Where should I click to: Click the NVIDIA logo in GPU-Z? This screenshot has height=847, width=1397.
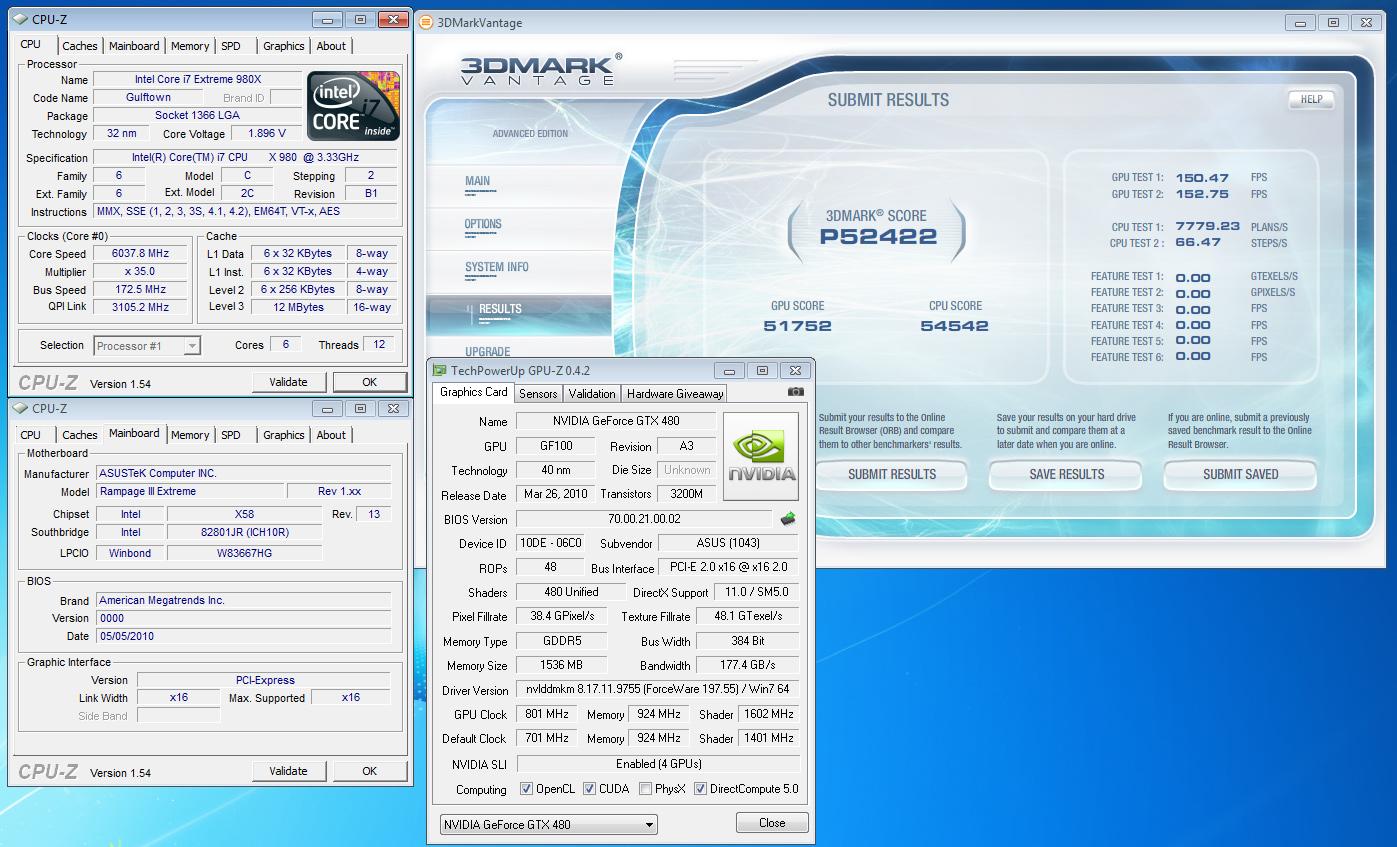tap(761, 456)
